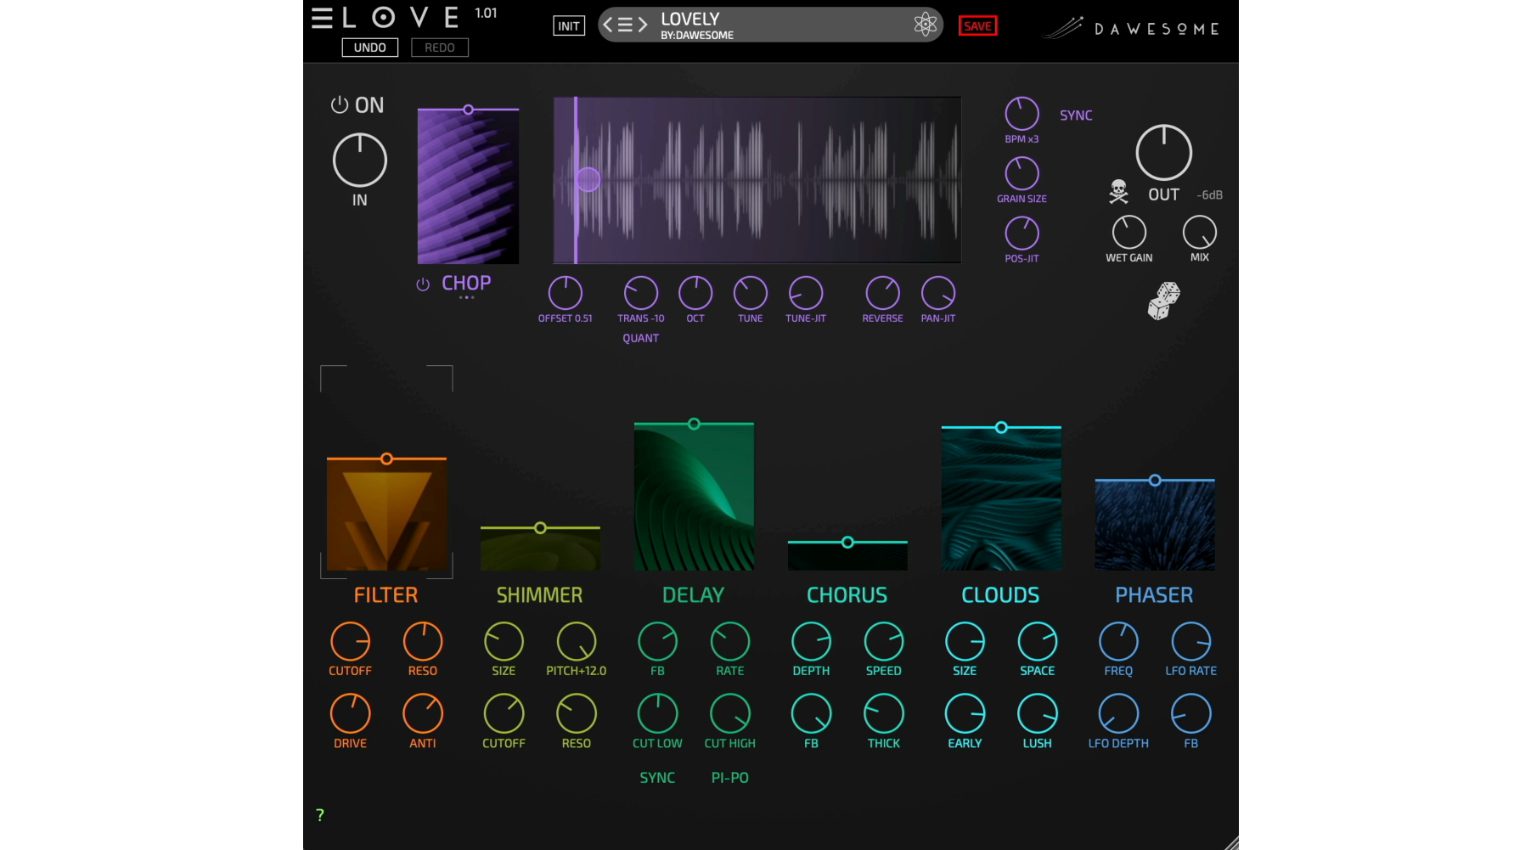Toggle the CHOP power icon
Viewport: 1540px width, 850px height.
(423, 284)
